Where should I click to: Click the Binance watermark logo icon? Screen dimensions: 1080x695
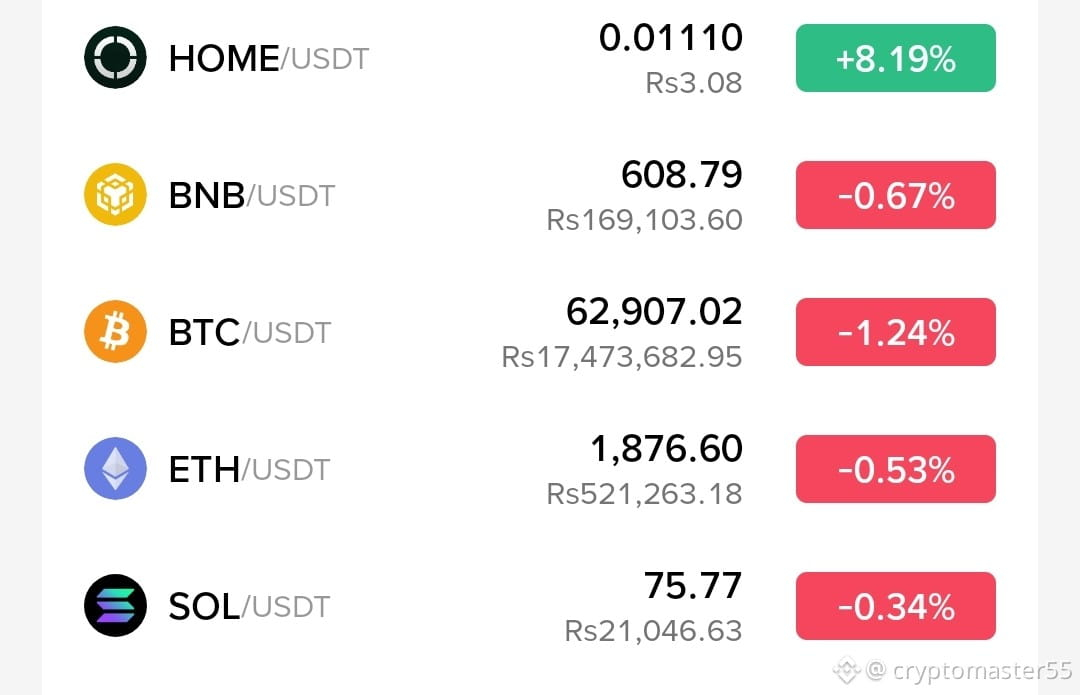(x=847, y=670)
